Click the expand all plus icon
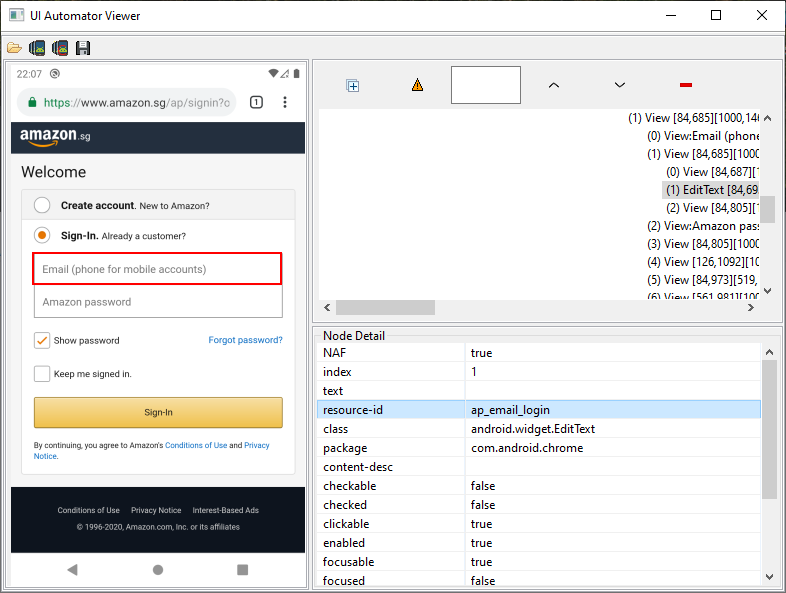 coord(353,86)
